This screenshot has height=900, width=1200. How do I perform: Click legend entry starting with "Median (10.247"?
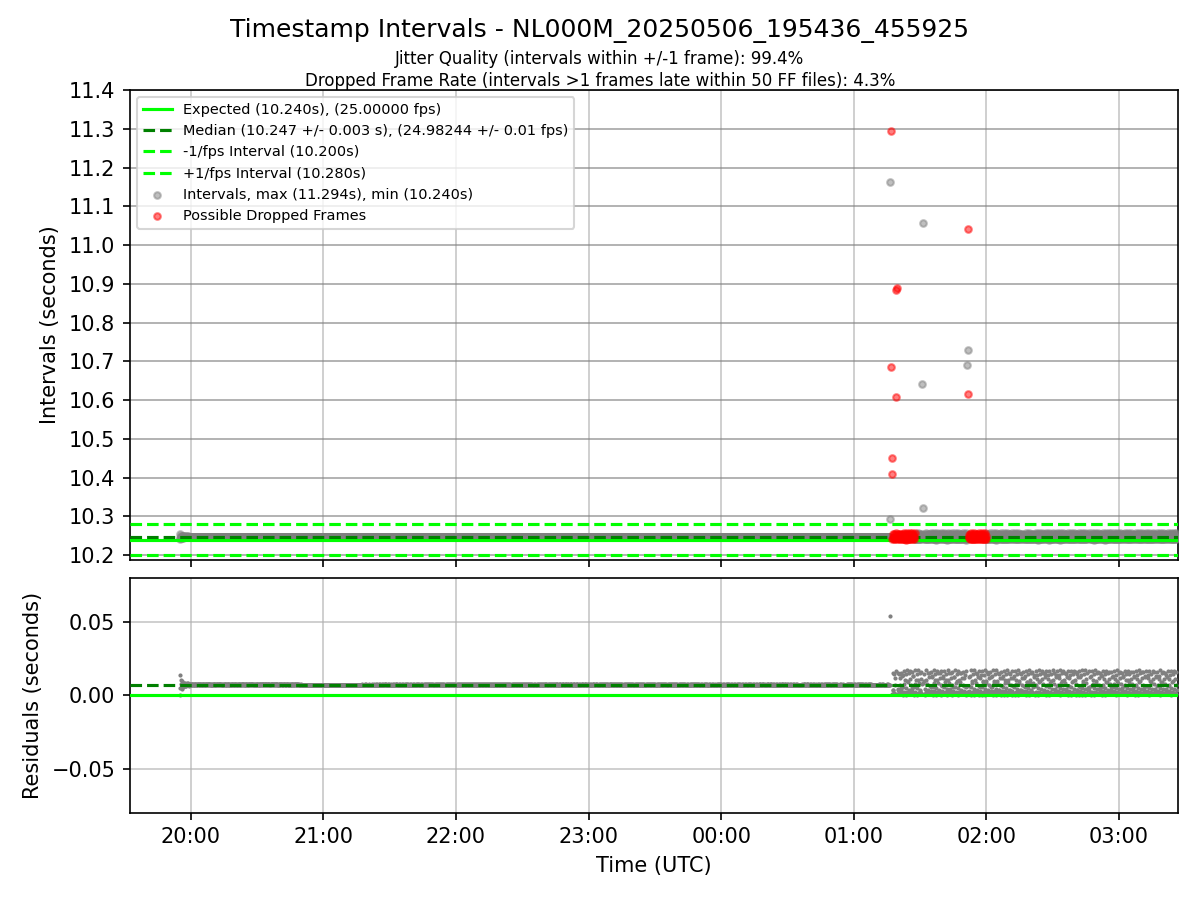point(375,130)
